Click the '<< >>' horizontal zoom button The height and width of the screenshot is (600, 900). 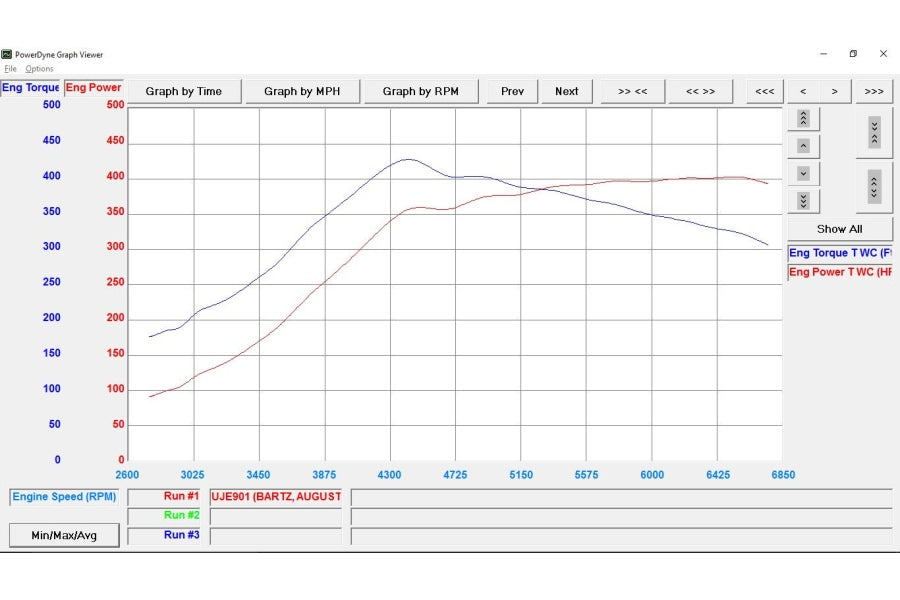point(700,91)
